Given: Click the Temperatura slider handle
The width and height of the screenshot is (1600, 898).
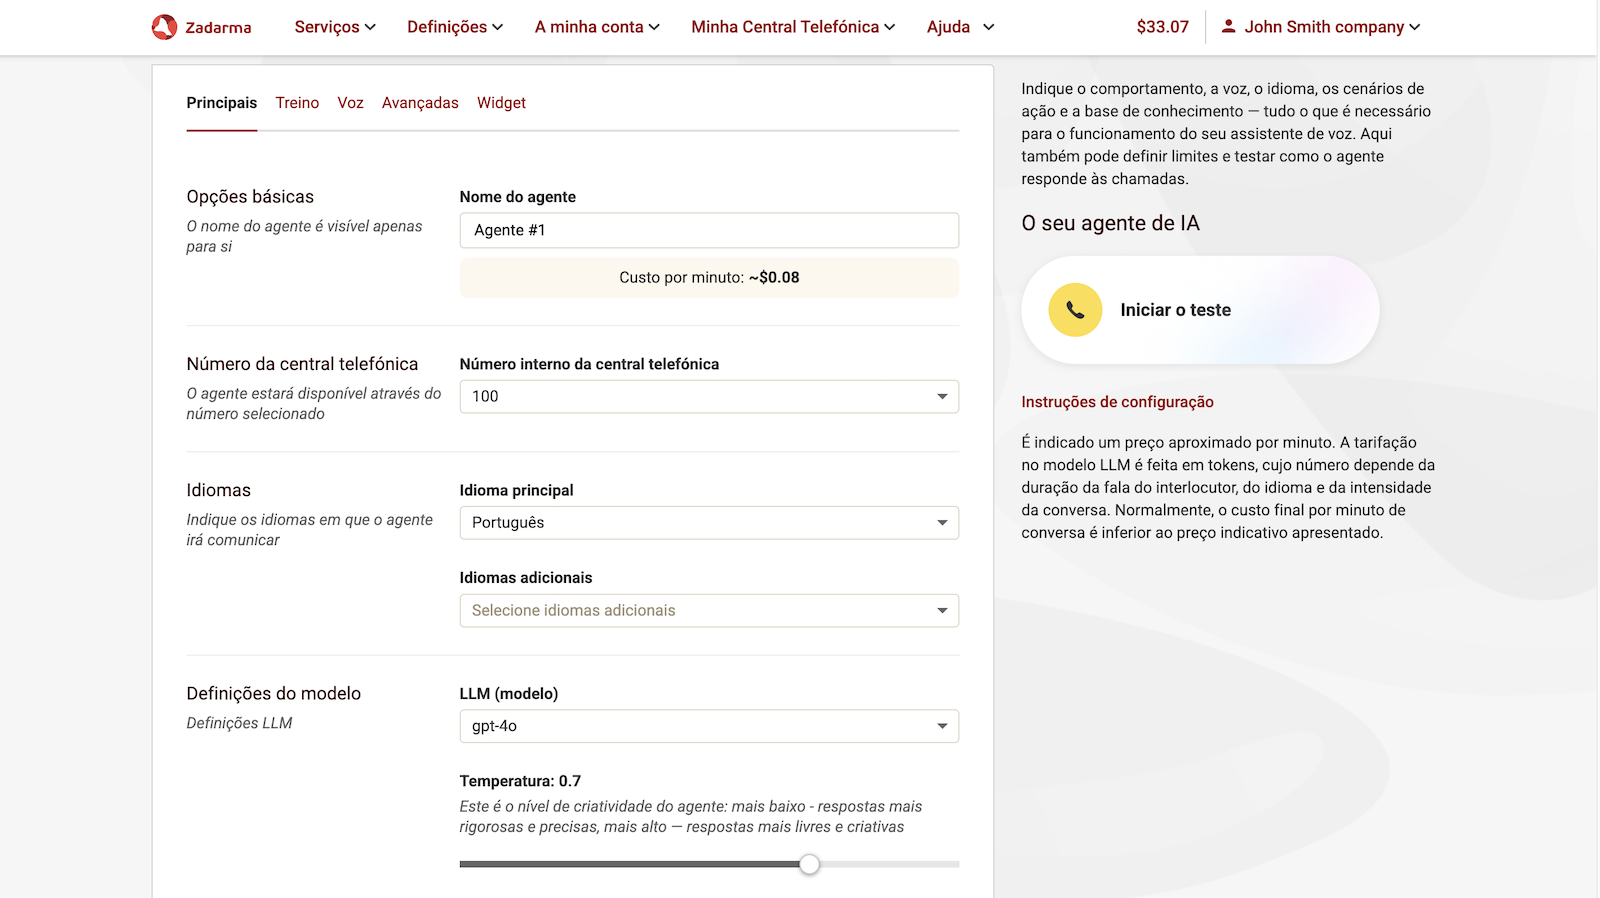Looking at the screenshot, I should pos(809,864).
